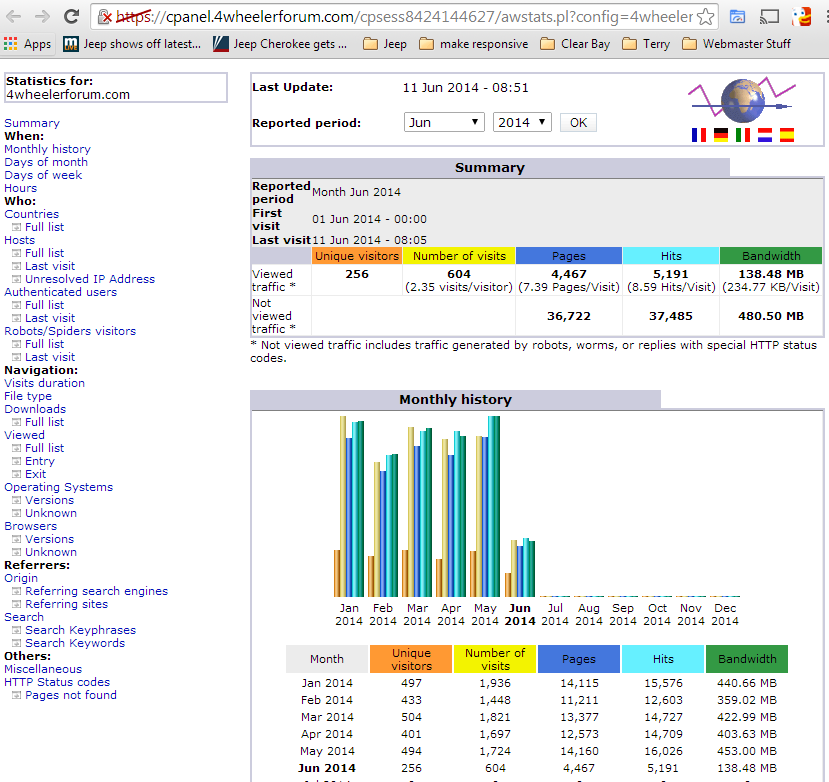Go back using the browser back arrow

[14, 16]
